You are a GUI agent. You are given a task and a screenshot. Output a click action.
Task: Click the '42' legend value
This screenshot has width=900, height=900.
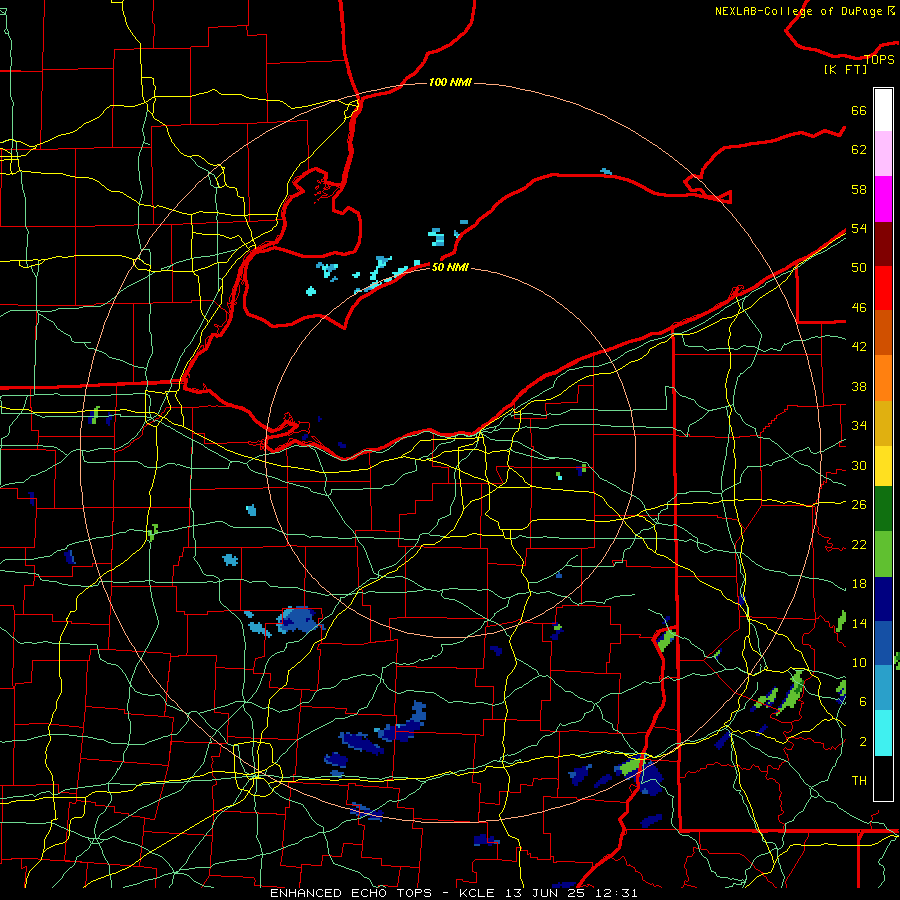click(859, 347)
